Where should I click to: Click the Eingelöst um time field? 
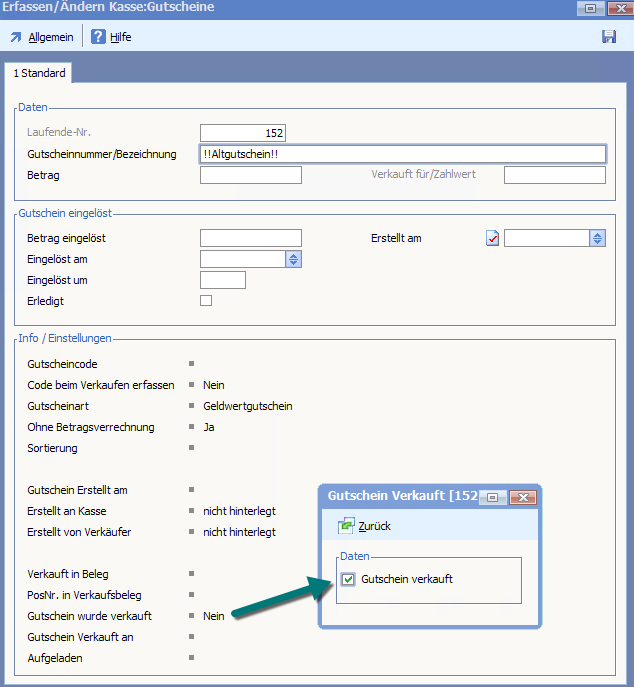pyautogui.click(x=222, y=280)
